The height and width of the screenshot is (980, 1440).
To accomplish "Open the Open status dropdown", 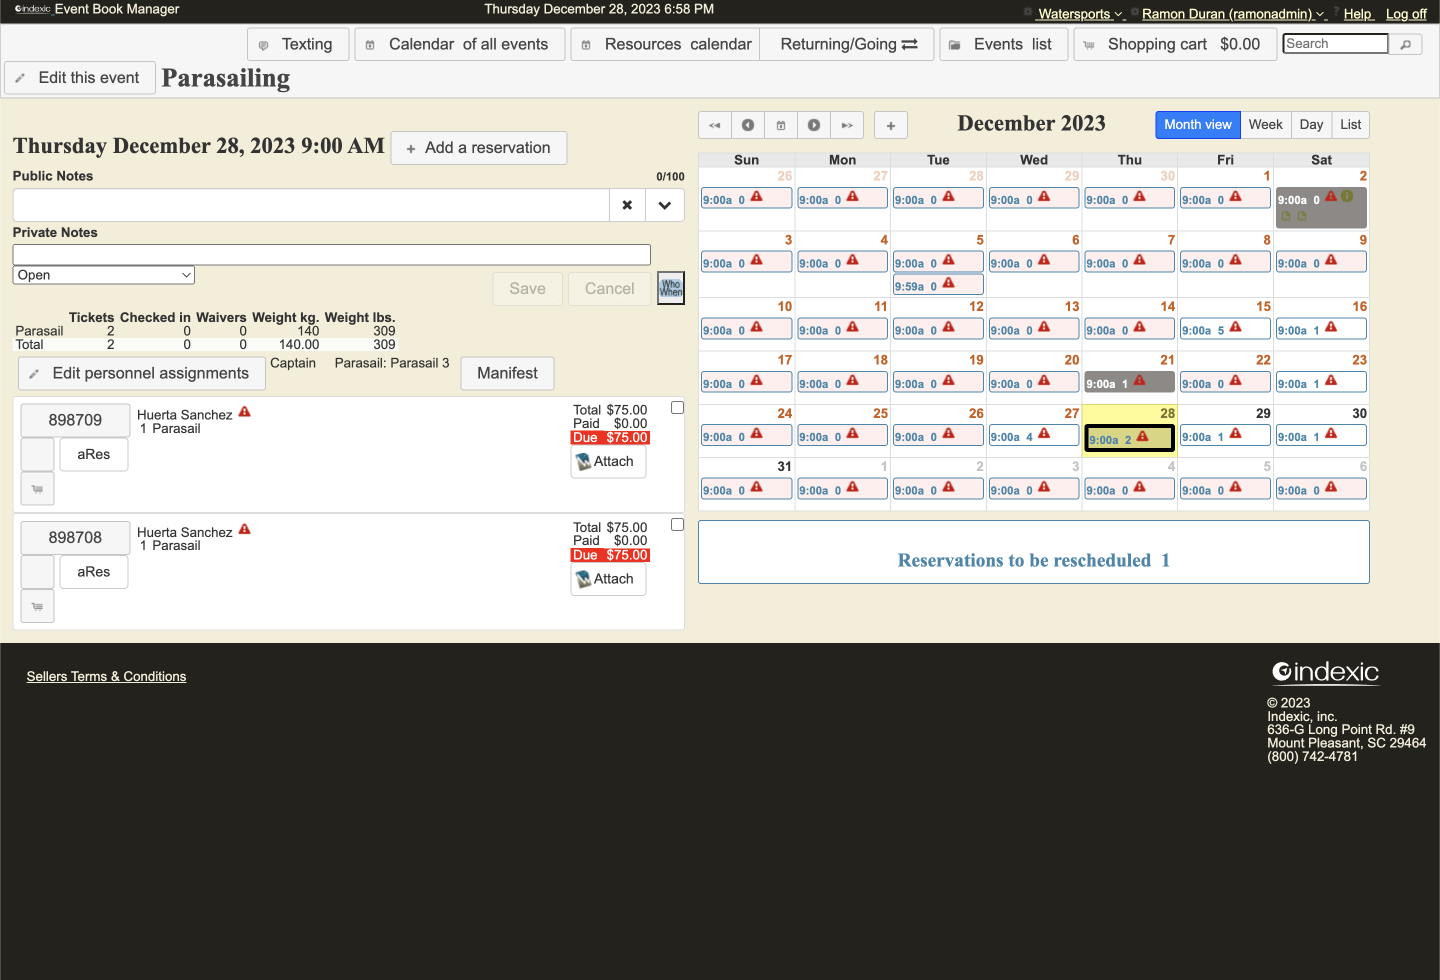I will [103, 274].
